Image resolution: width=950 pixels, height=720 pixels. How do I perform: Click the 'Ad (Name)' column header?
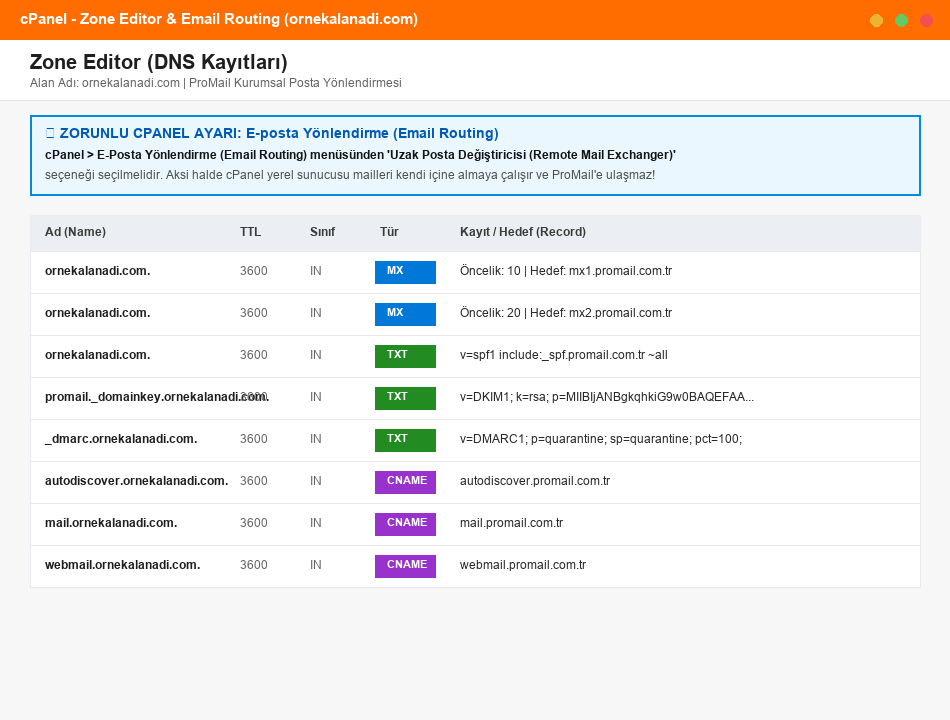pos(75,232)
